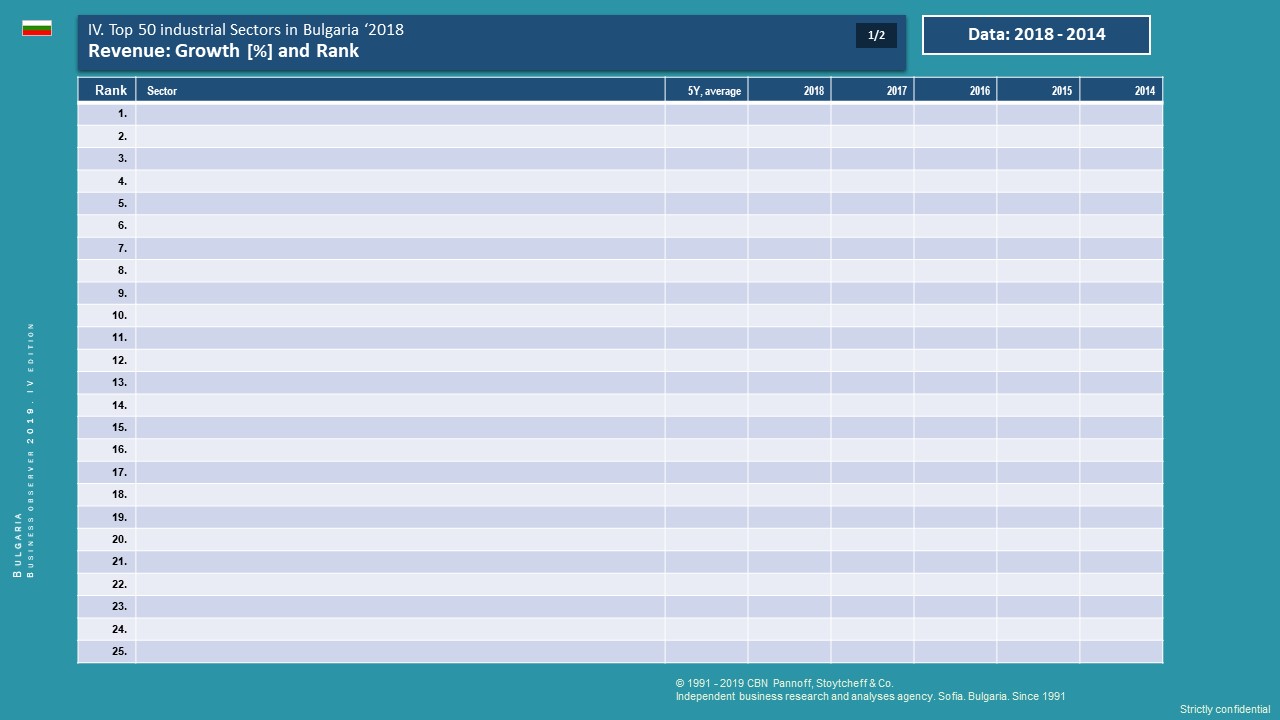Click rank number 6.
The height and width of the screenshot is (720, 1280).
pos(122,226)
